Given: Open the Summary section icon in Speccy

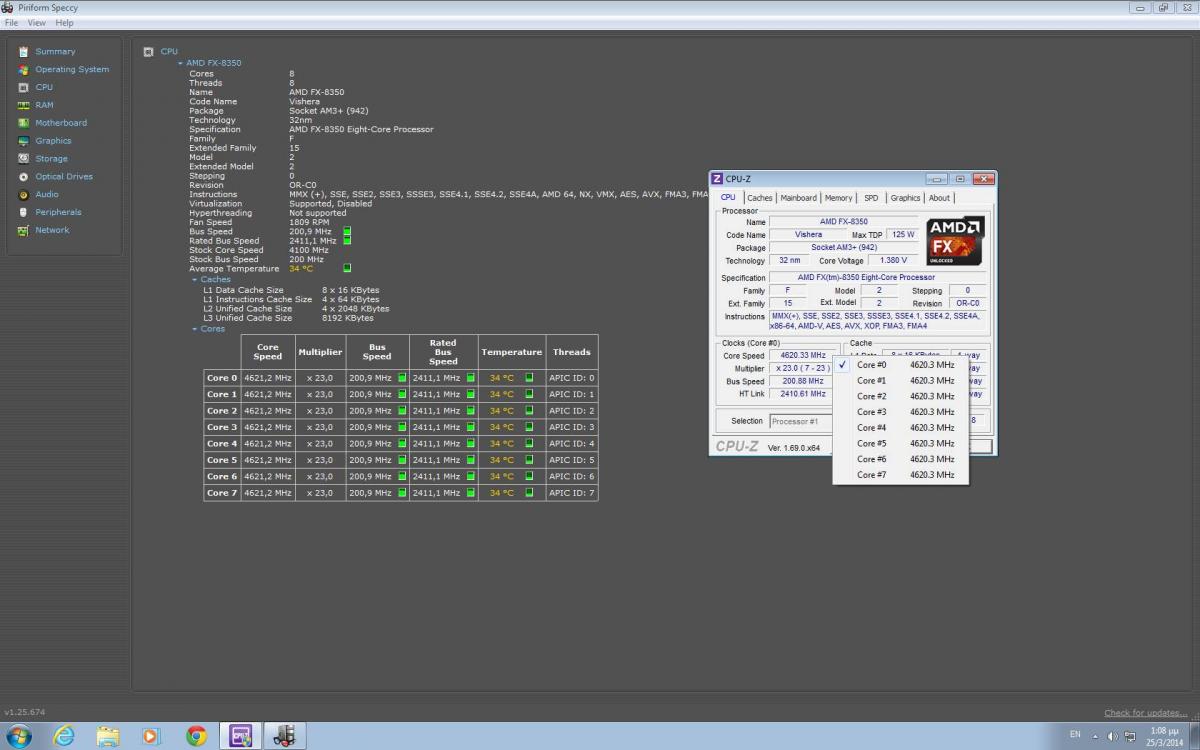Looking at the screenshot, I should tap(23, 52).
